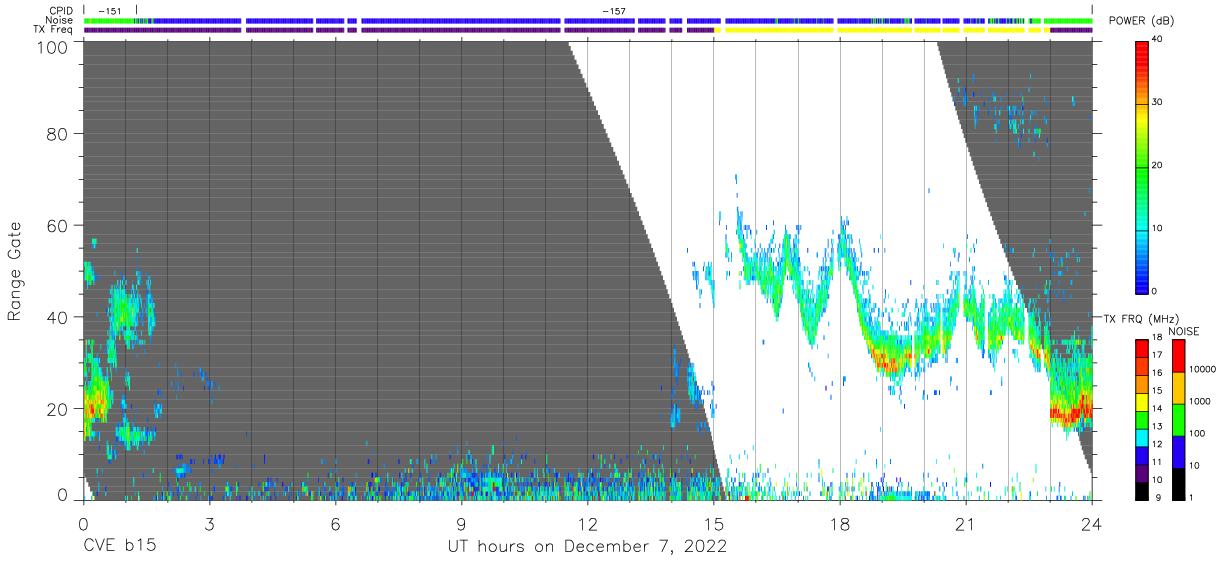The width and height of the screenshot is (1228, 567).
Task: Click the 18 tick on TX frequency legend
Action: (x=1158, y=339)
